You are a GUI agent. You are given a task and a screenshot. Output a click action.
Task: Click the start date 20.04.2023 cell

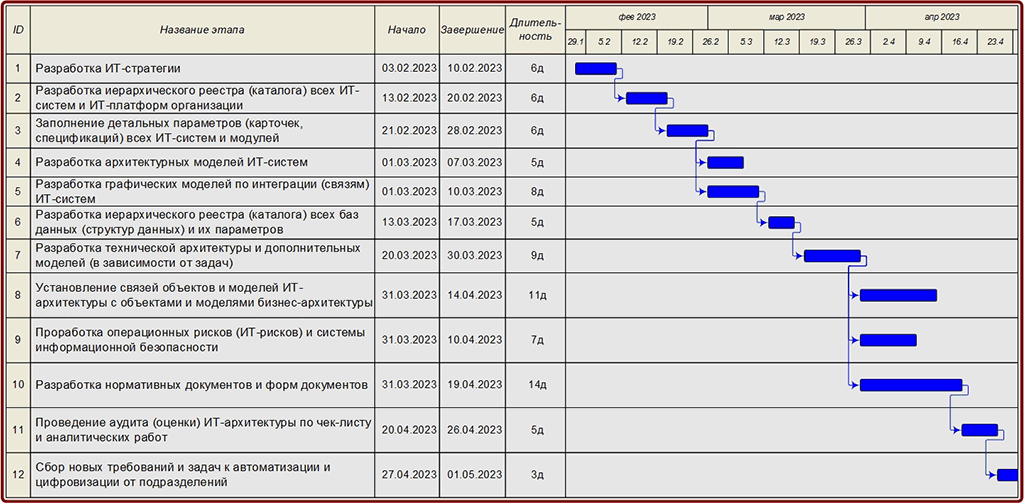[x=409, y=430]
